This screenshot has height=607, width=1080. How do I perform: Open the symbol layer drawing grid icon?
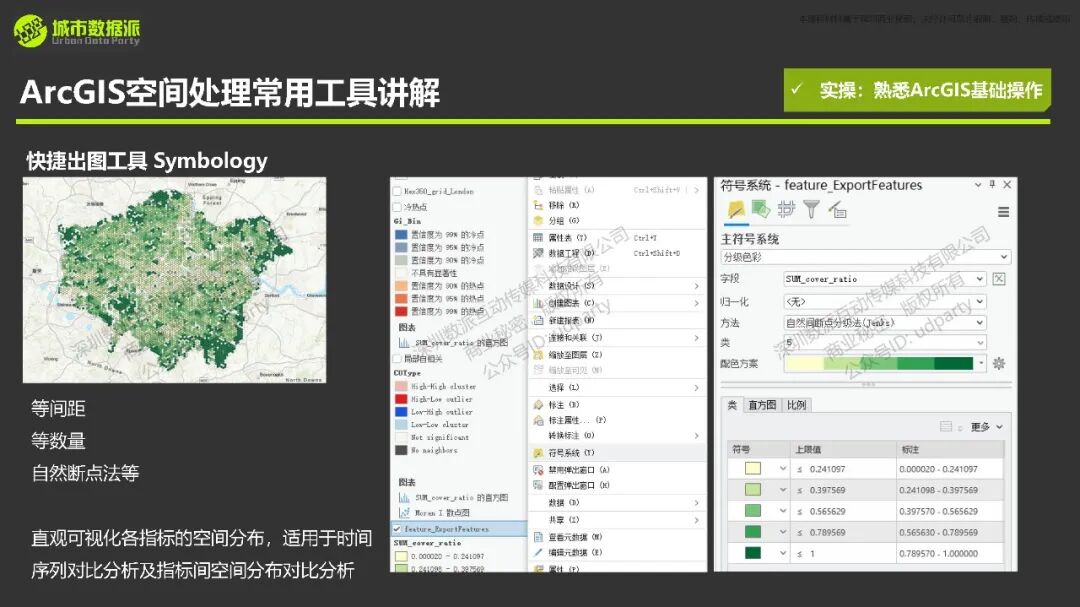pos(786,209)
